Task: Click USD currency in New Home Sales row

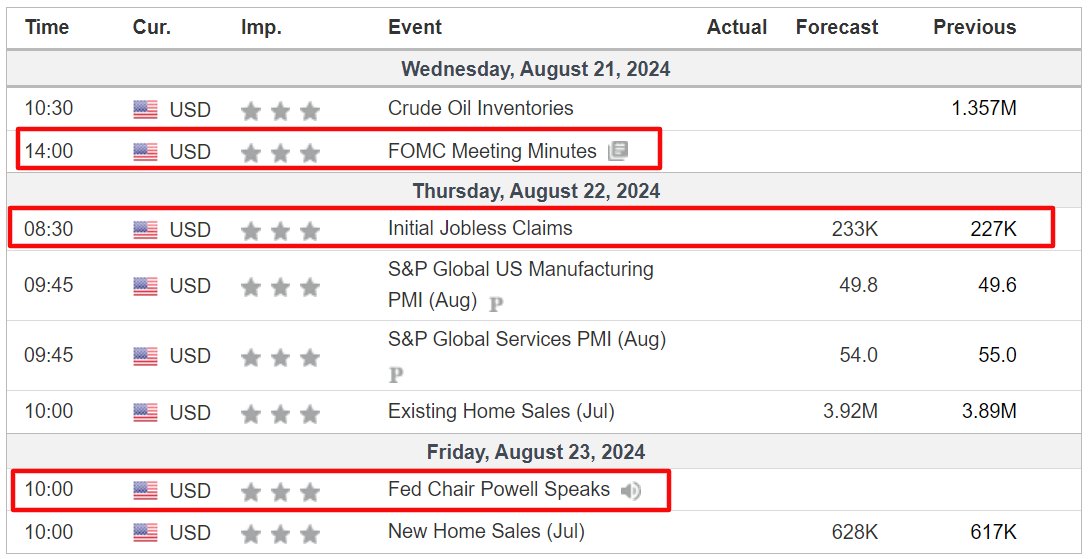Action: click(190, 533)
